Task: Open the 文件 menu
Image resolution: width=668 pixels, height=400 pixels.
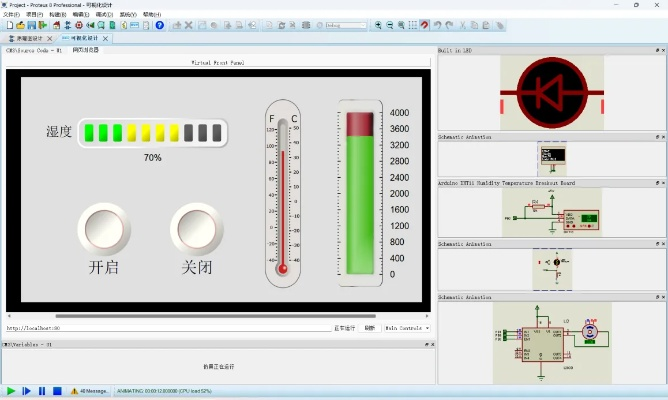Action: (11, 15)
